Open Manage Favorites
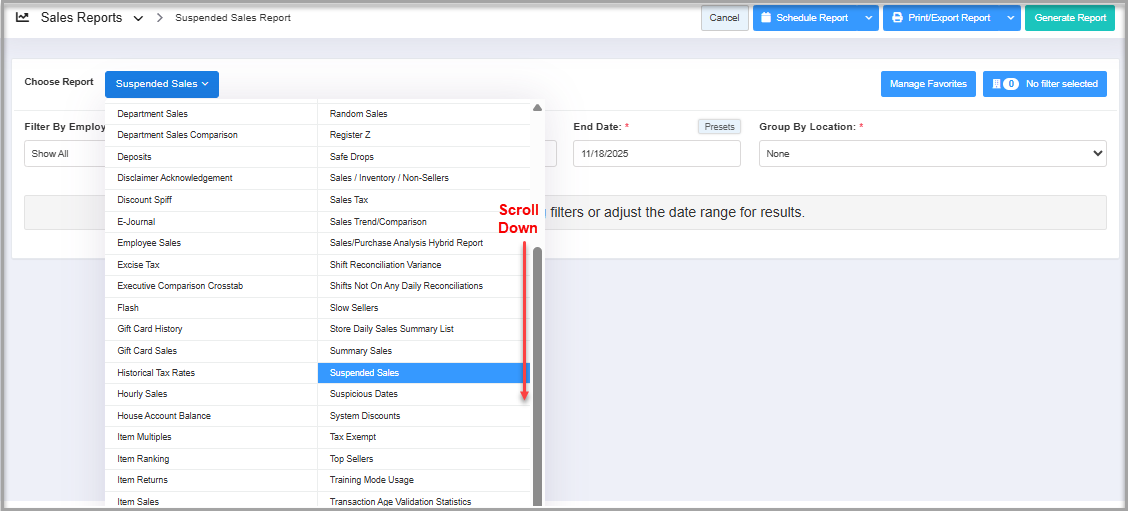Viewport: 1128px width, 511px height. click(x=927, y=84)
